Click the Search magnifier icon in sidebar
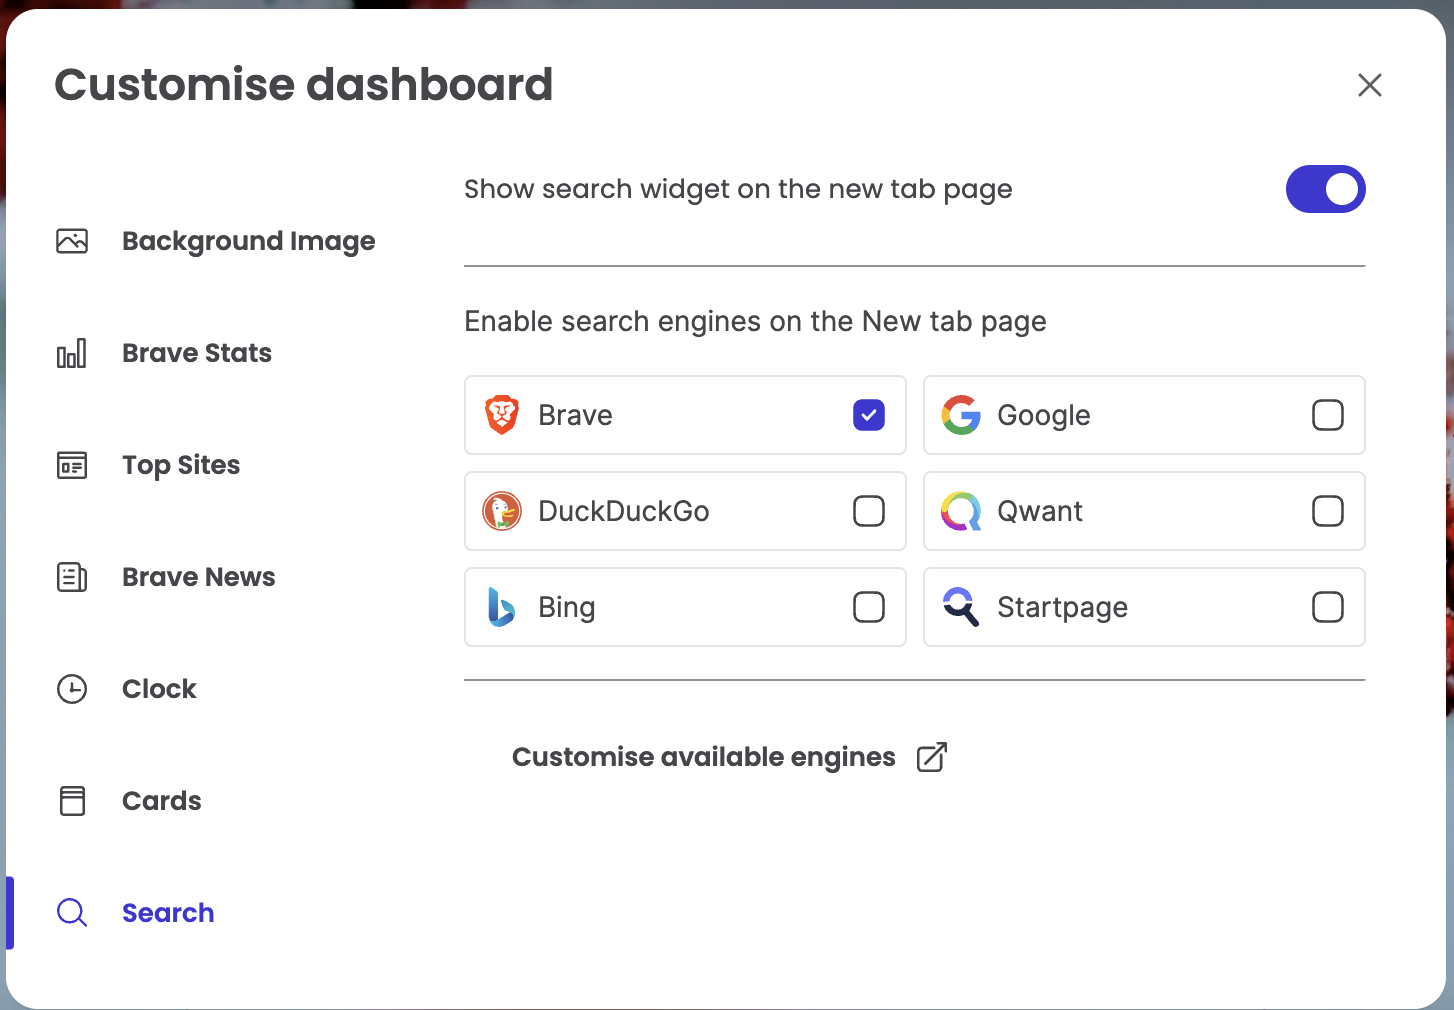The image size is (1454, 1010). (72, 913)
